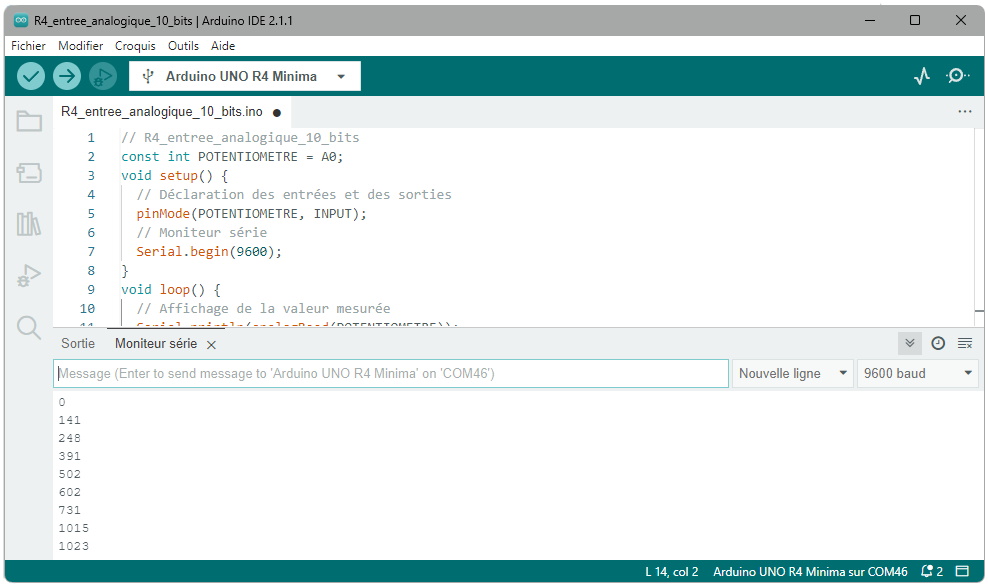Click the serial output value 141
The image size is (988, 588).
pos(70,420)
